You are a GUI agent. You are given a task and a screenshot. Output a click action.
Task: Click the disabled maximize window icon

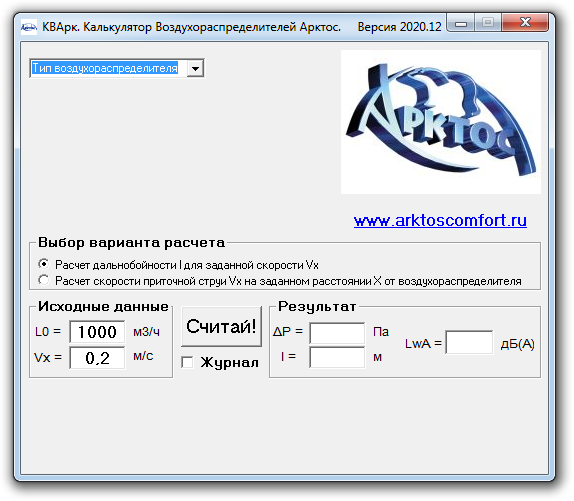[x=488, y=23]
